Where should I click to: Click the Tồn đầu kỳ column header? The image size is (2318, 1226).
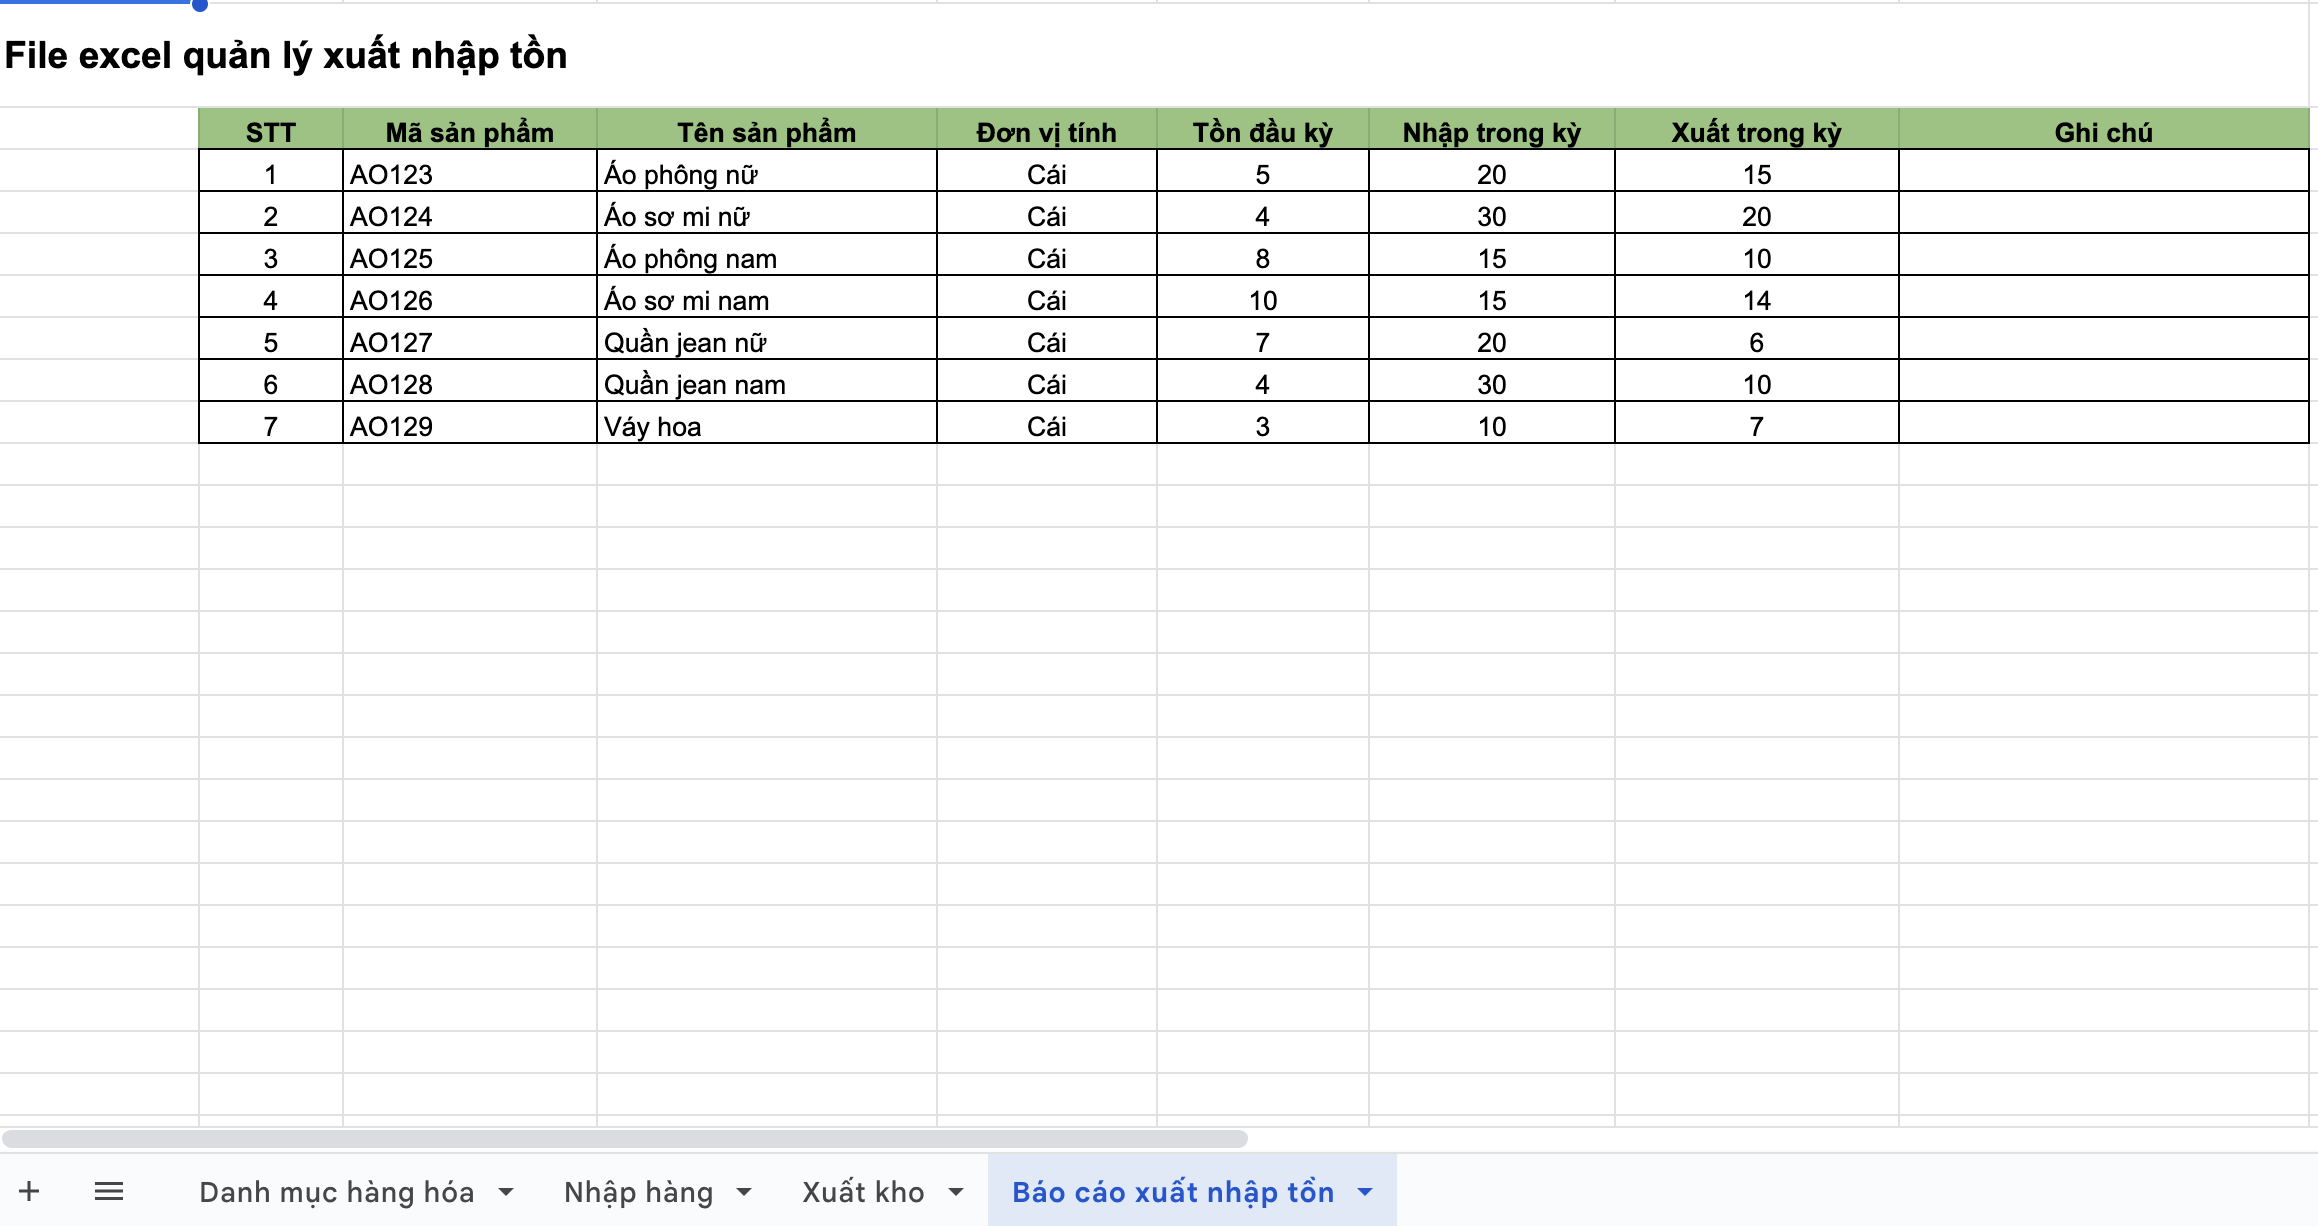1262,132
